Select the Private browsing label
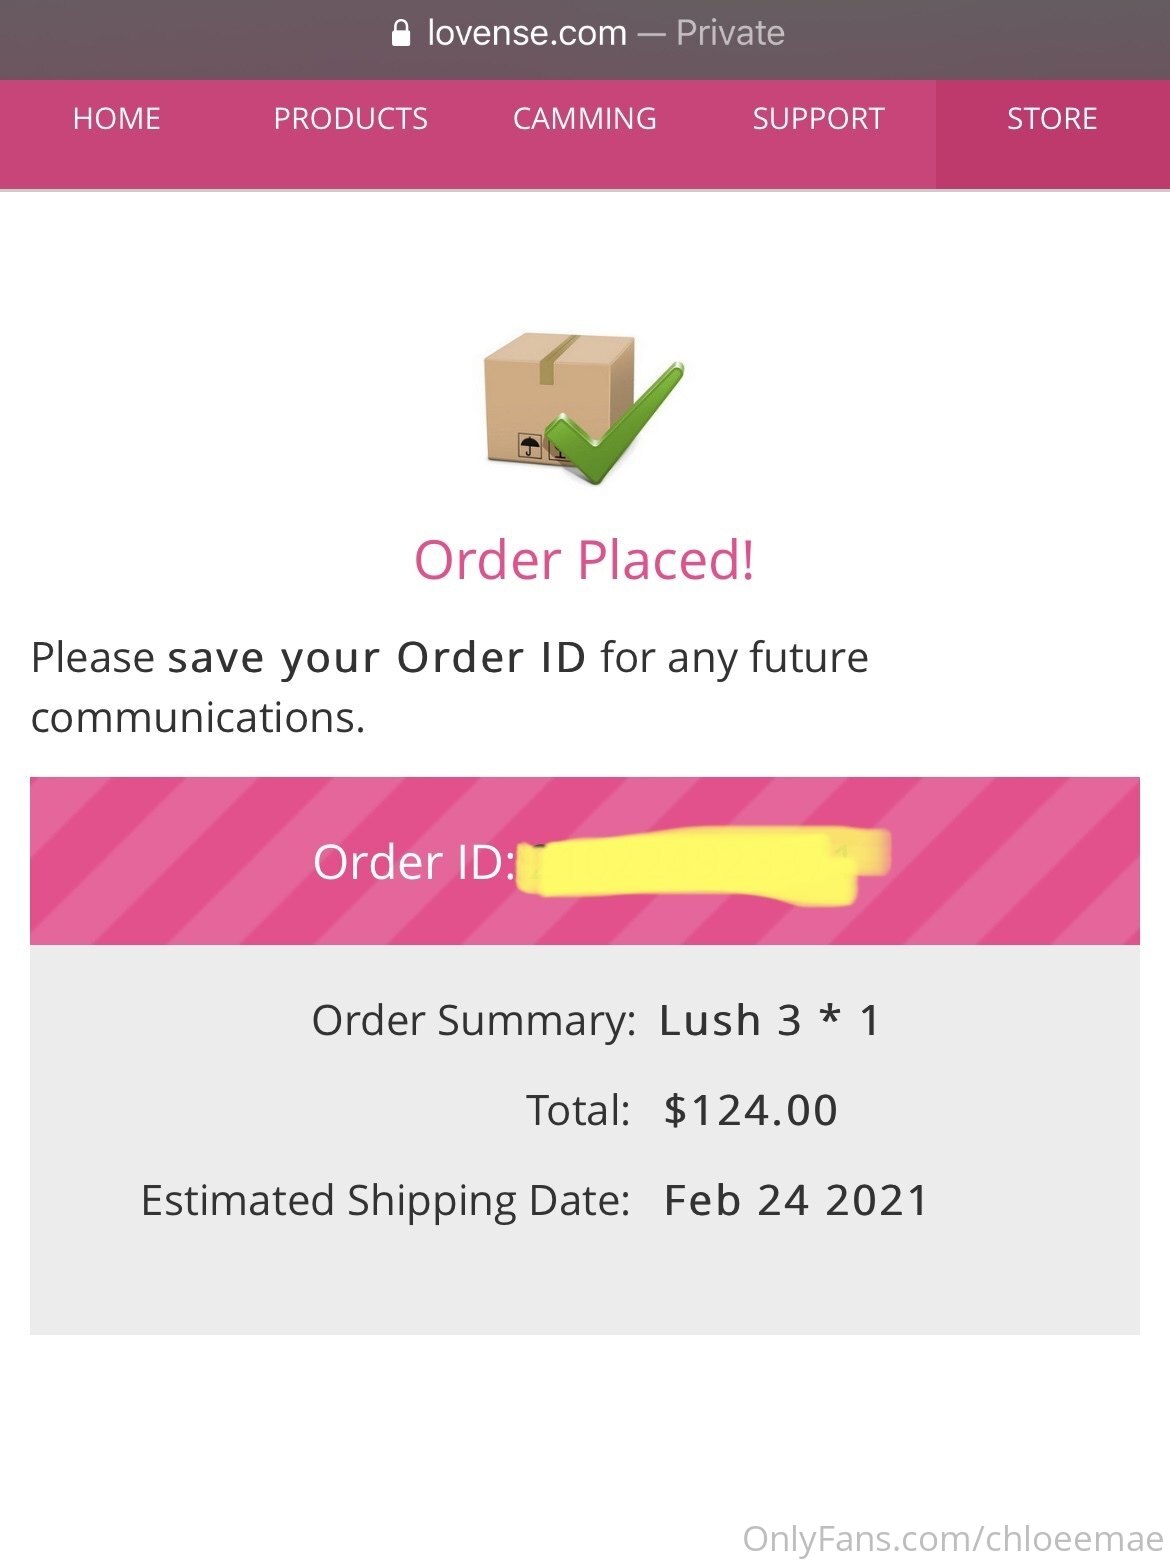Image resolution: width=1170 pixels, height=1566 pixels. coord(730,34)
